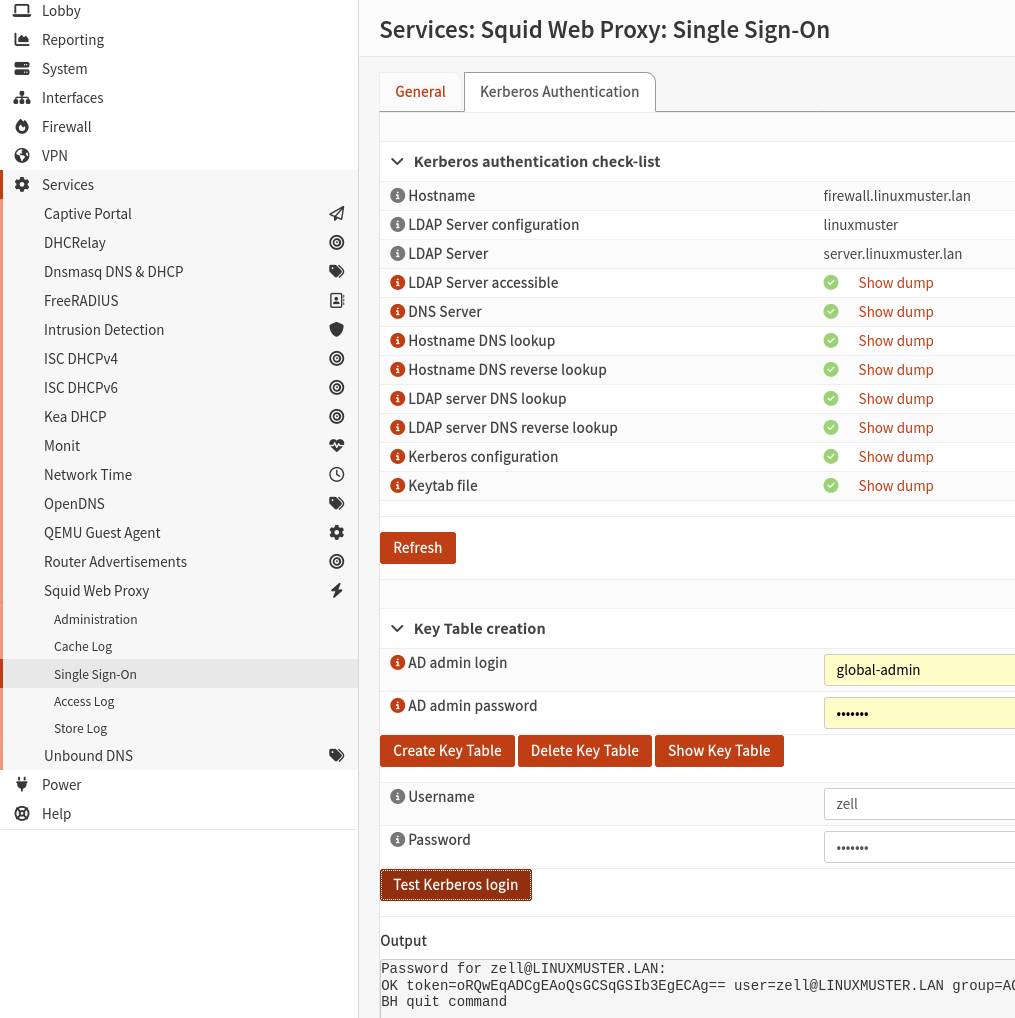The height and width of the screenshot is (1018, 1015).
Task: Collapse Kerberos authentication check-list section
Action: point(397,162)
